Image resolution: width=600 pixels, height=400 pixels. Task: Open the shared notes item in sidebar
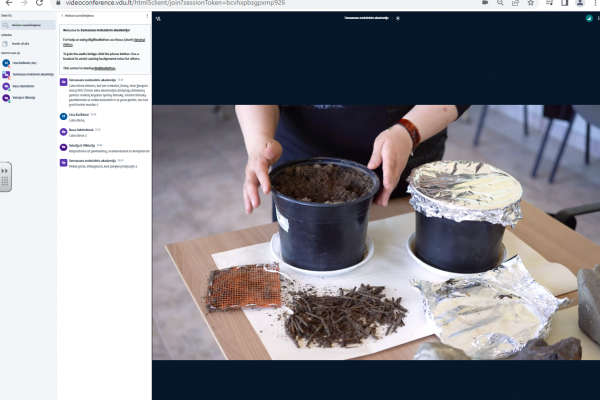pyautogui.click(x=28, y=44)
